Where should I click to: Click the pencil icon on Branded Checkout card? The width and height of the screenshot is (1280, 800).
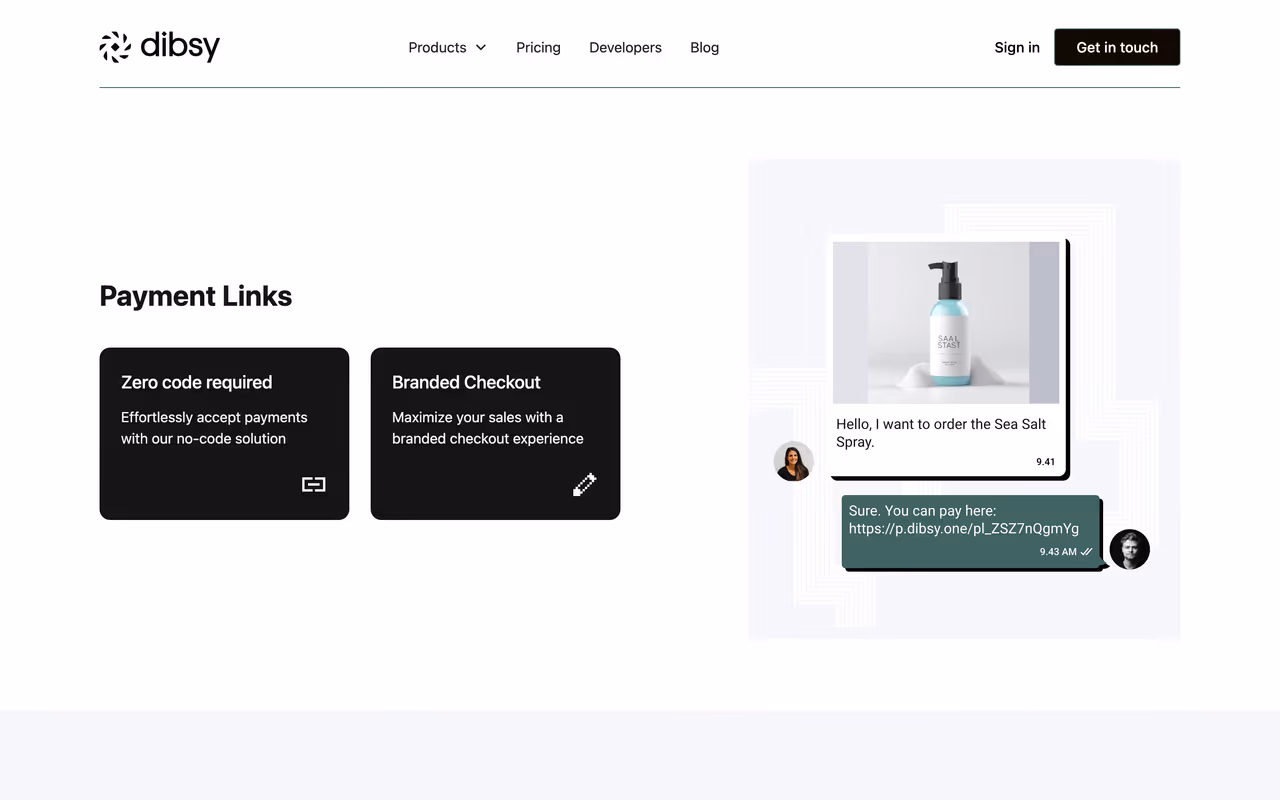coord(585,484)
